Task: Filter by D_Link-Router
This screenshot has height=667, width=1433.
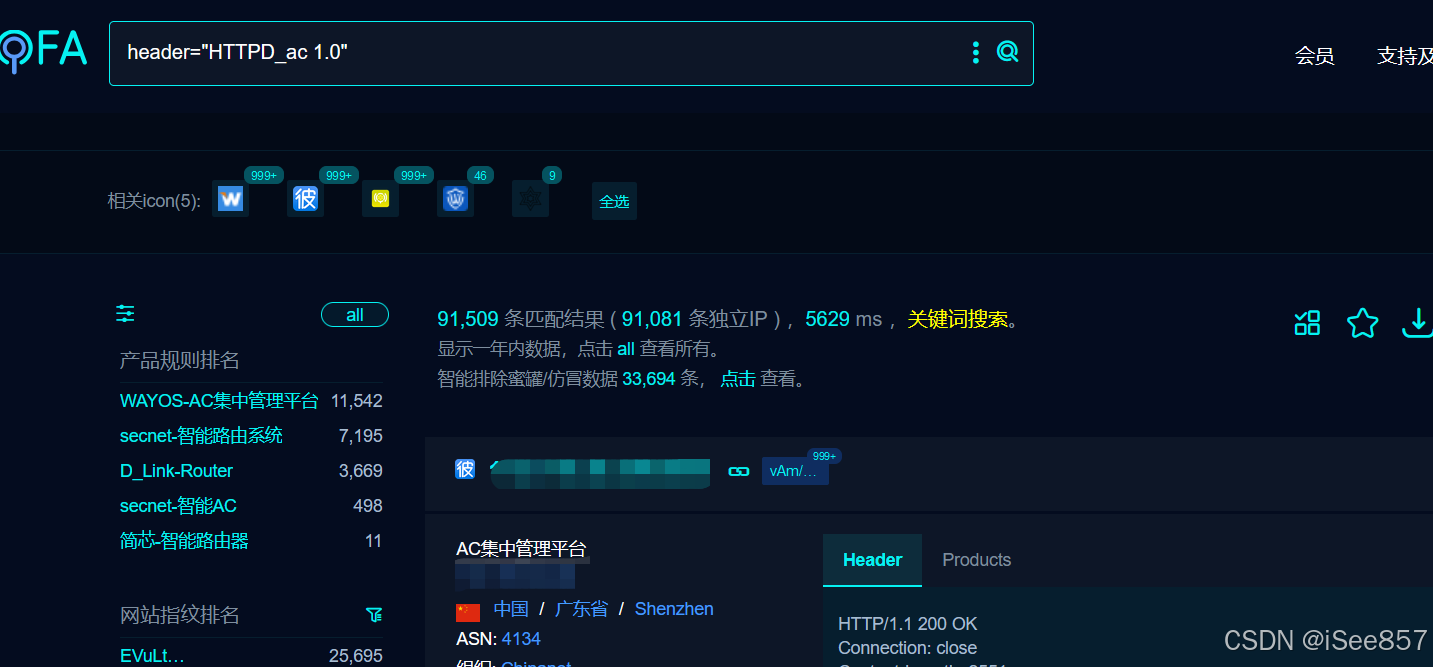Action: coord(176,471)
